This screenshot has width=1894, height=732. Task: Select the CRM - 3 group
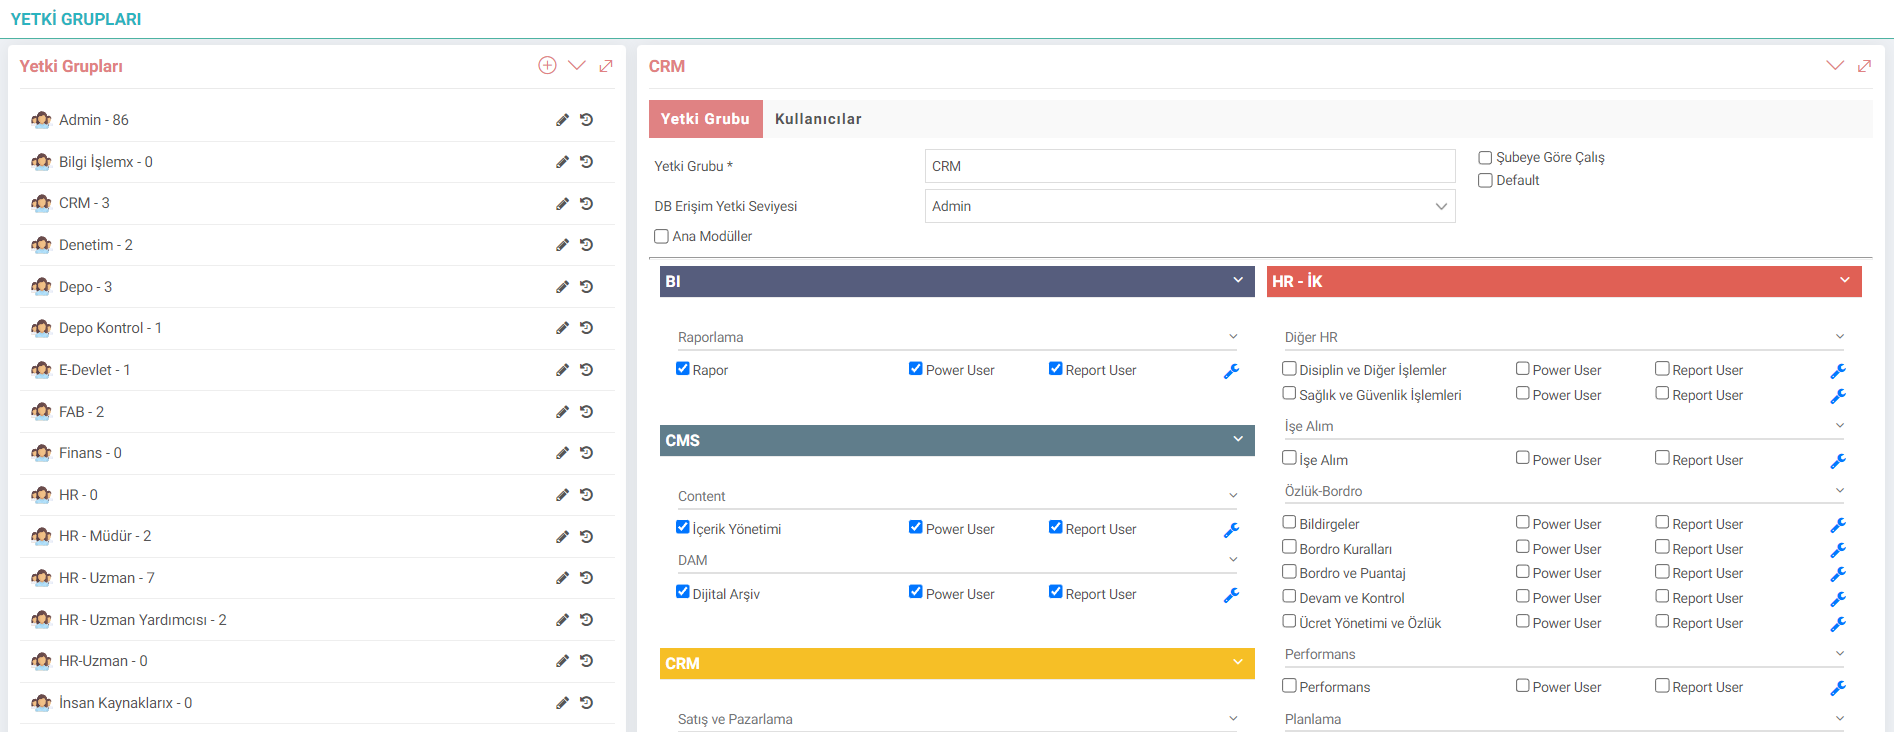coord(84,203)
